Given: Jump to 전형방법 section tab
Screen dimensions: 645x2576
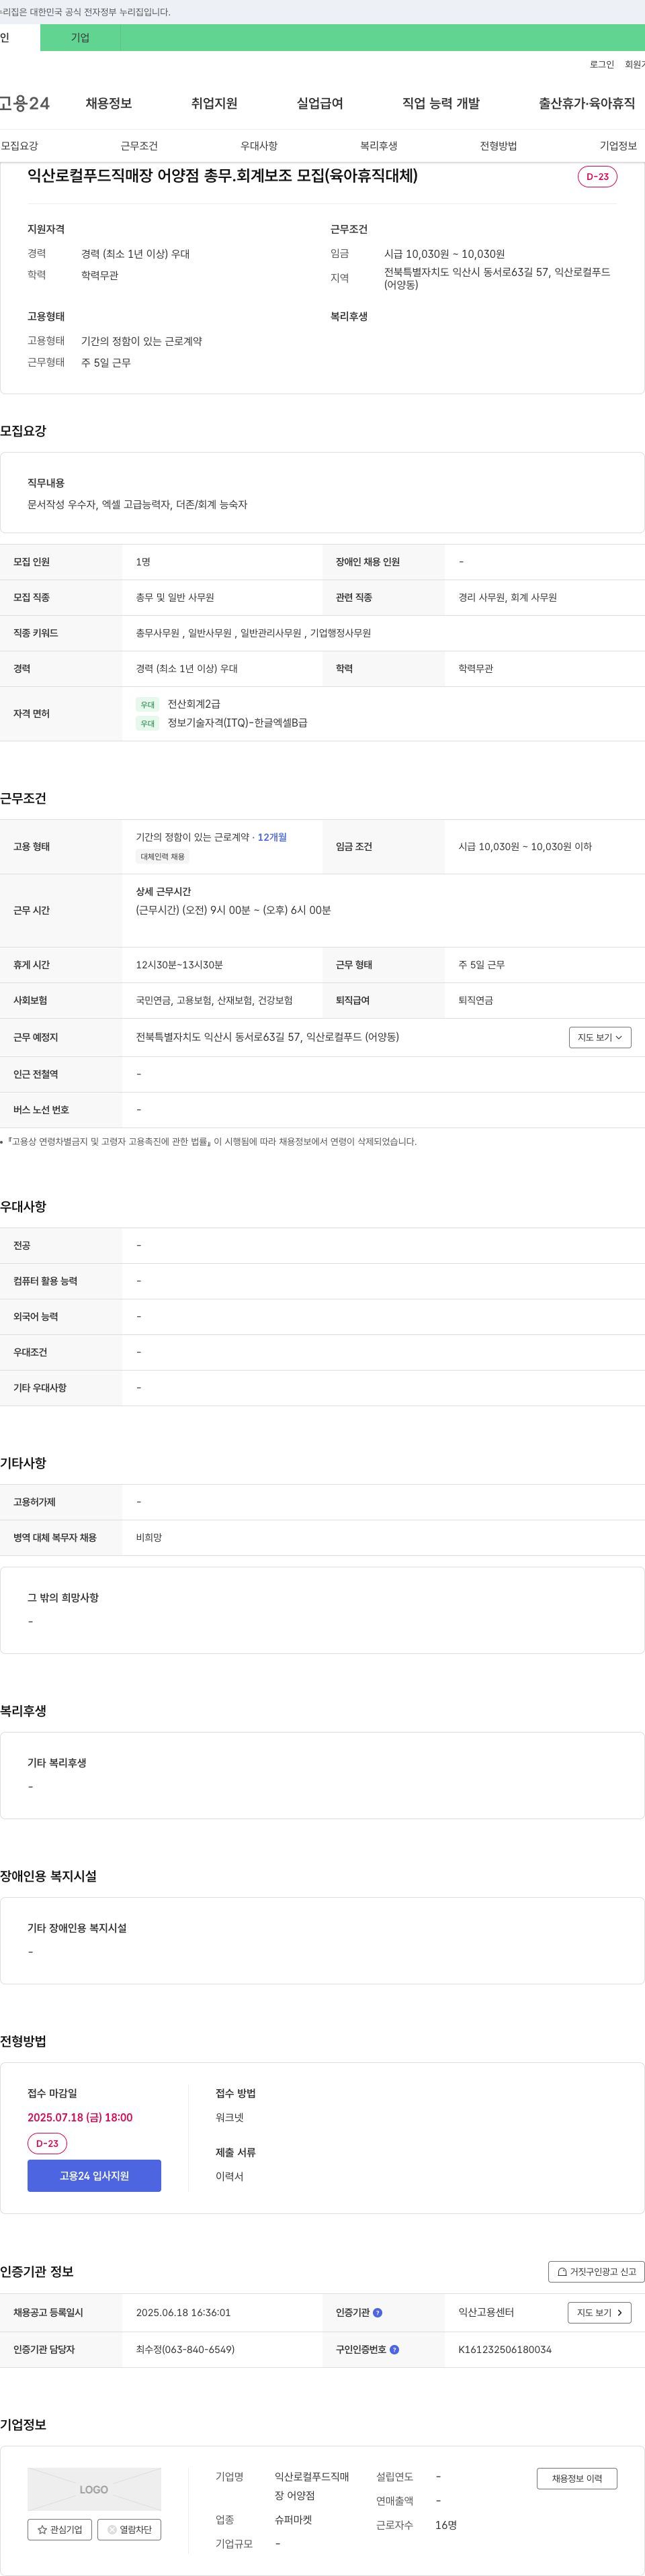Looking at the screenshot, I should point(498,146).
